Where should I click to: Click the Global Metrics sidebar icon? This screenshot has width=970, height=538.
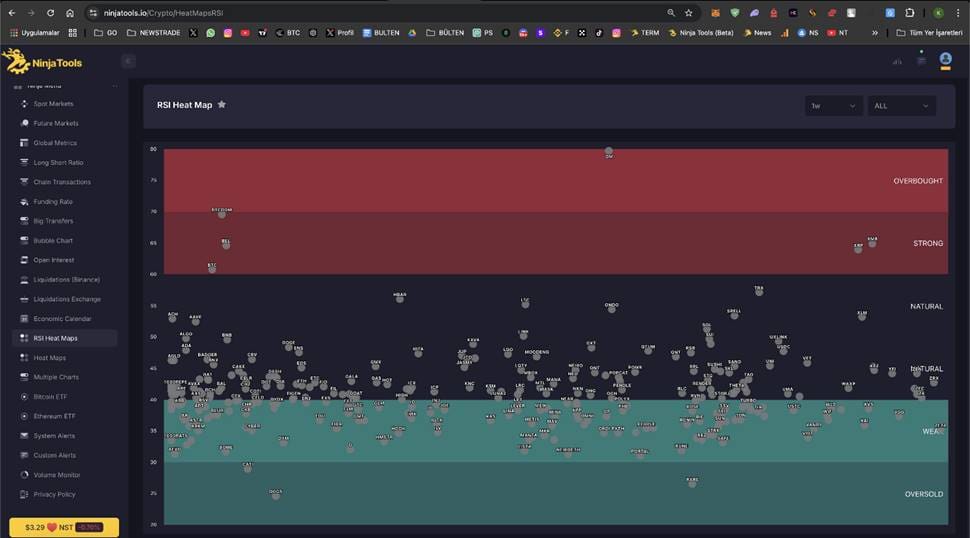click(24, 143)
